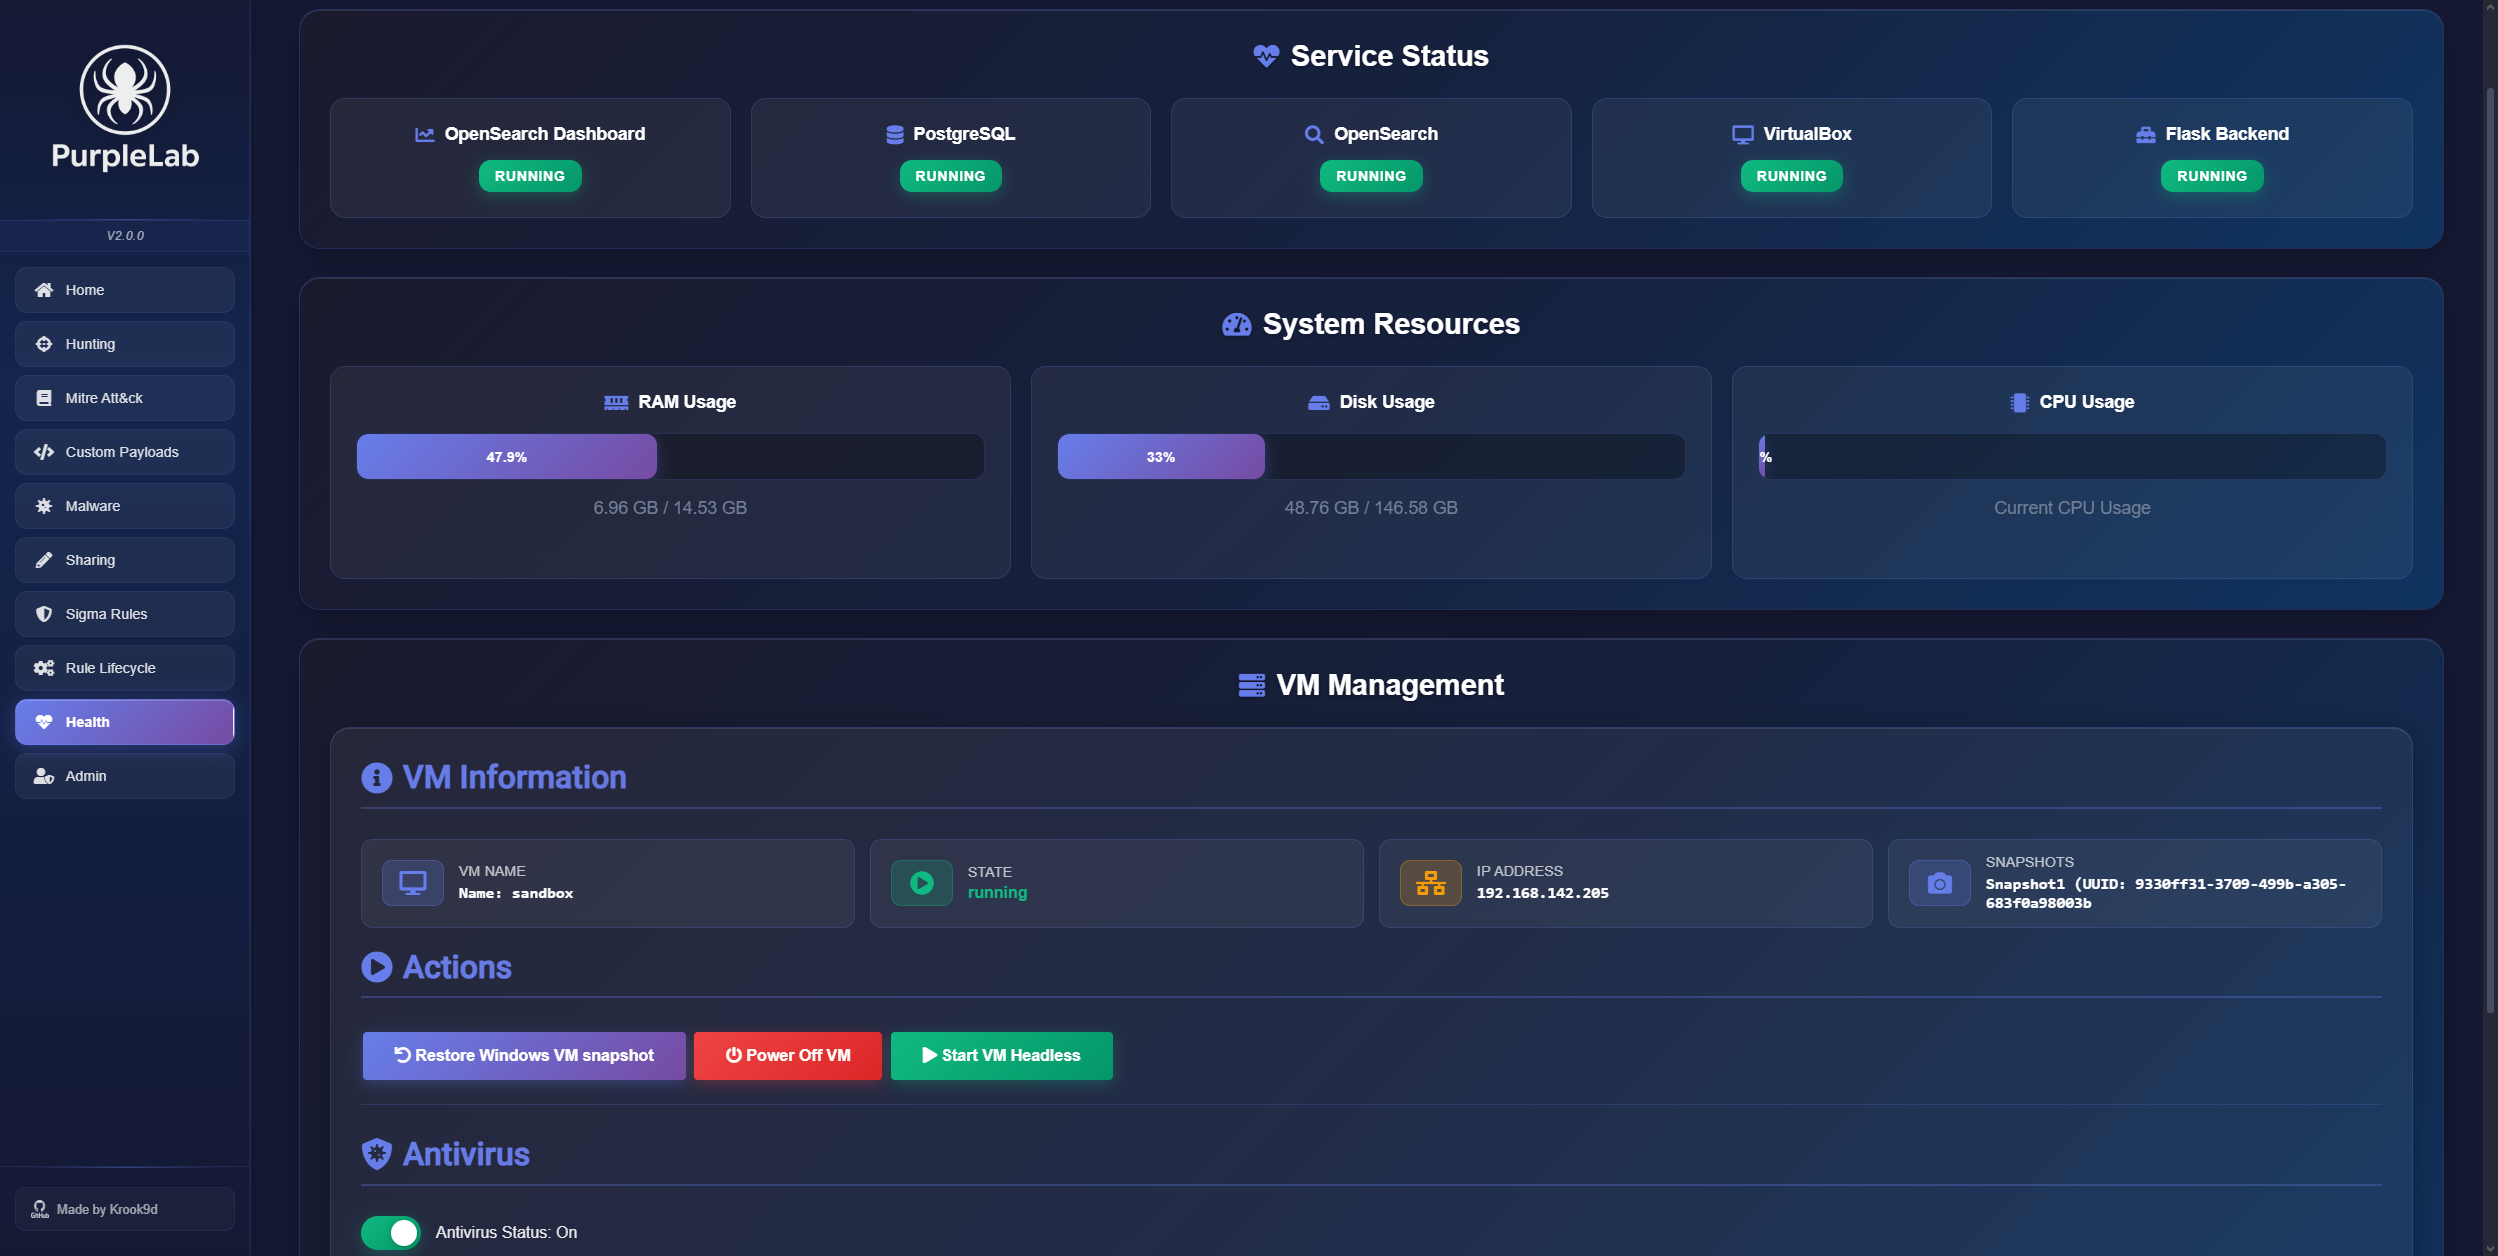Click the Sharing pencil icon
Screen dimensions: 2498x1256
44,560
